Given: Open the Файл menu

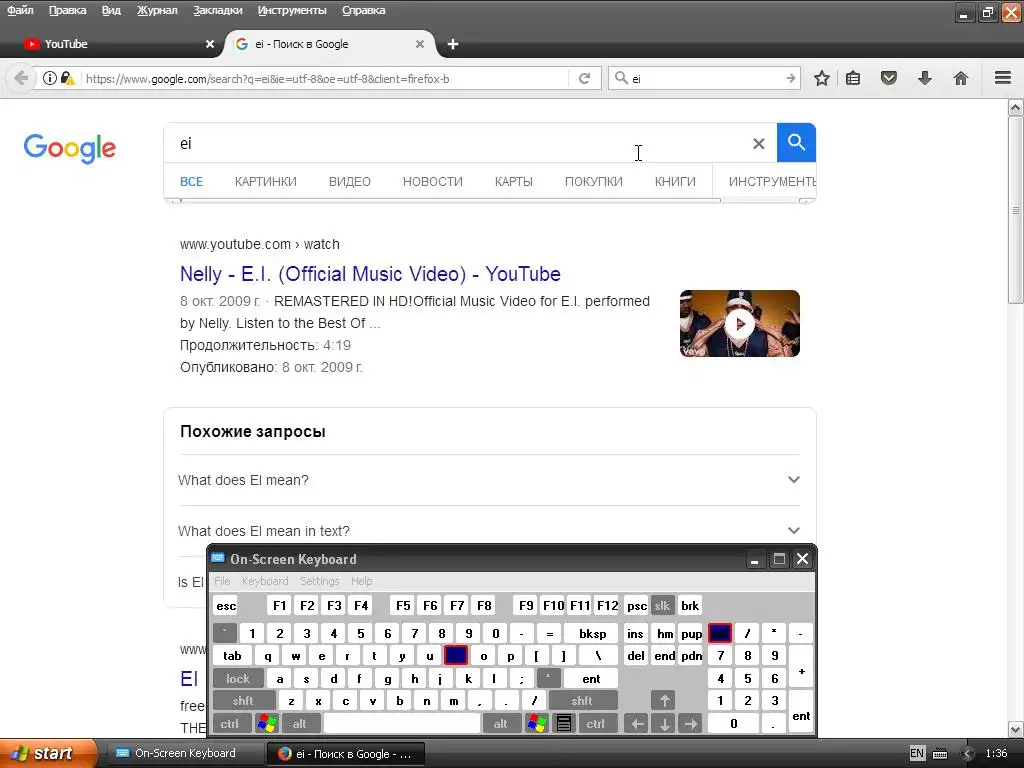Looking at the screenshot, I should (20, 10).
